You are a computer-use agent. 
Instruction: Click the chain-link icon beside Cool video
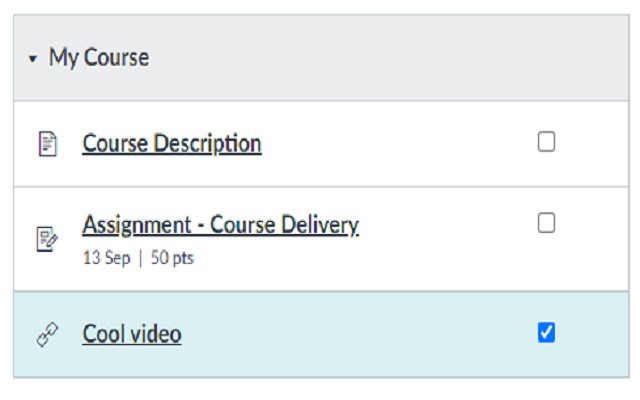pyautogui.click(x=47, y=336)
